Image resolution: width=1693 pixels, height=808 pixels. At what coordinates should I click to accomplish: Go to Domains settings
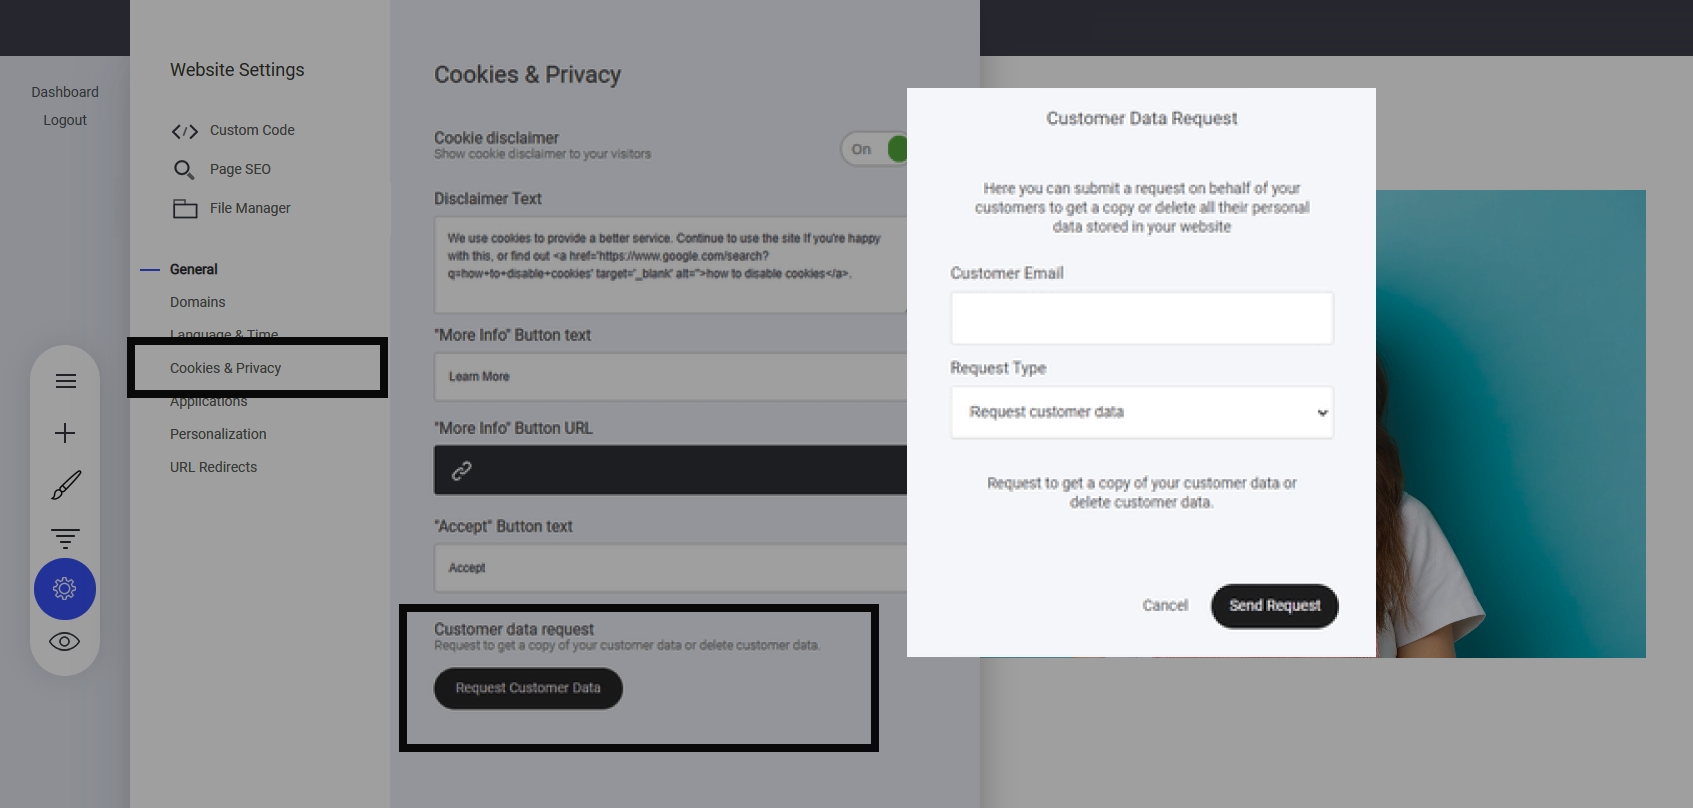[x=198, y=302]
